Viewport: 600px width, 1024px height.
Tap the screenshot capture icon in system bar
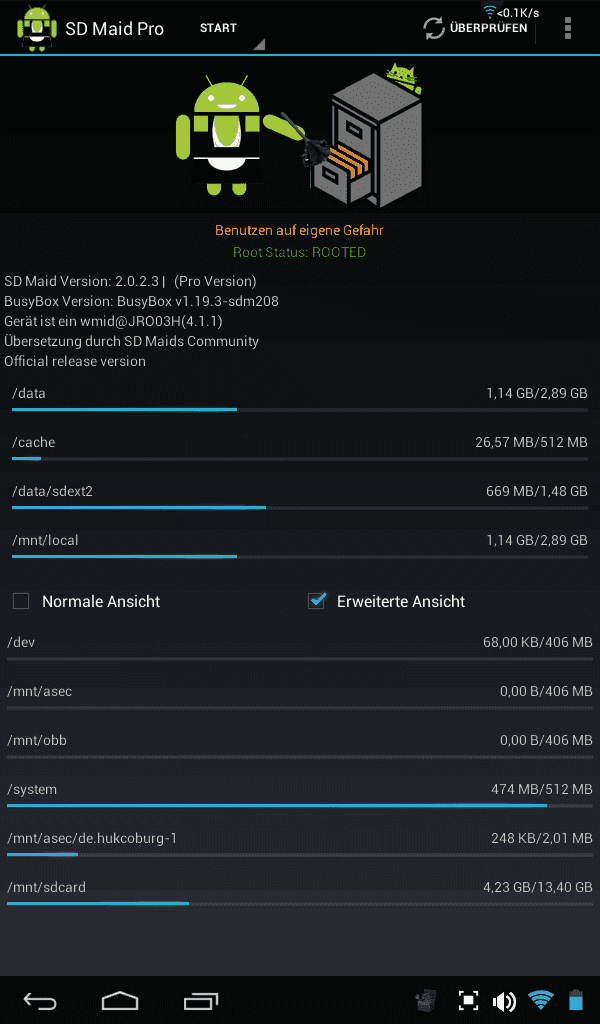click(x=468, y=1000)
